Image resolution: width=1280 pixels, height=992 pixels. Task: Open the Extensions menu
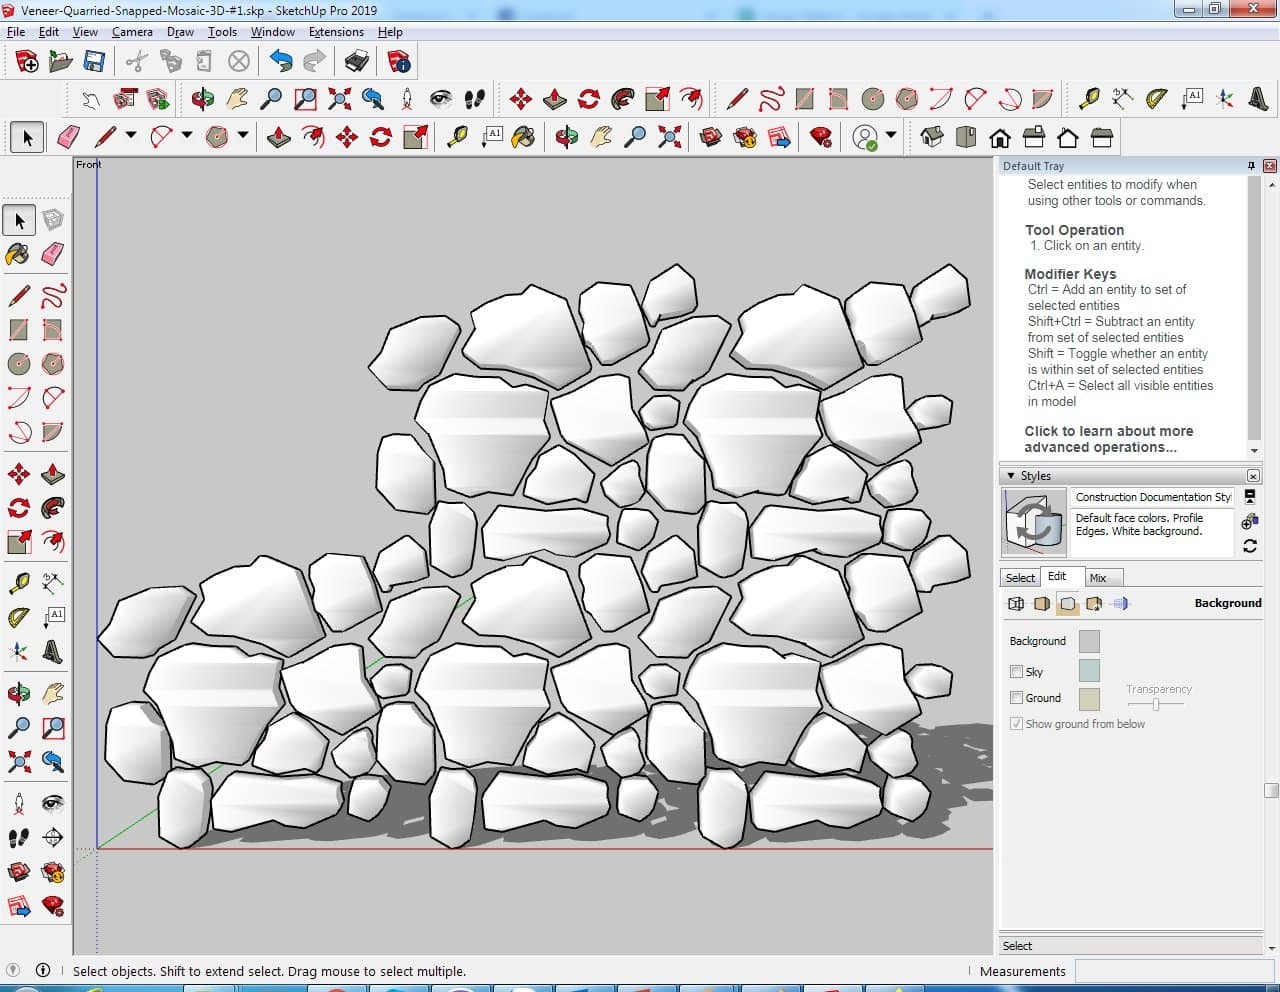coord(336,32)
